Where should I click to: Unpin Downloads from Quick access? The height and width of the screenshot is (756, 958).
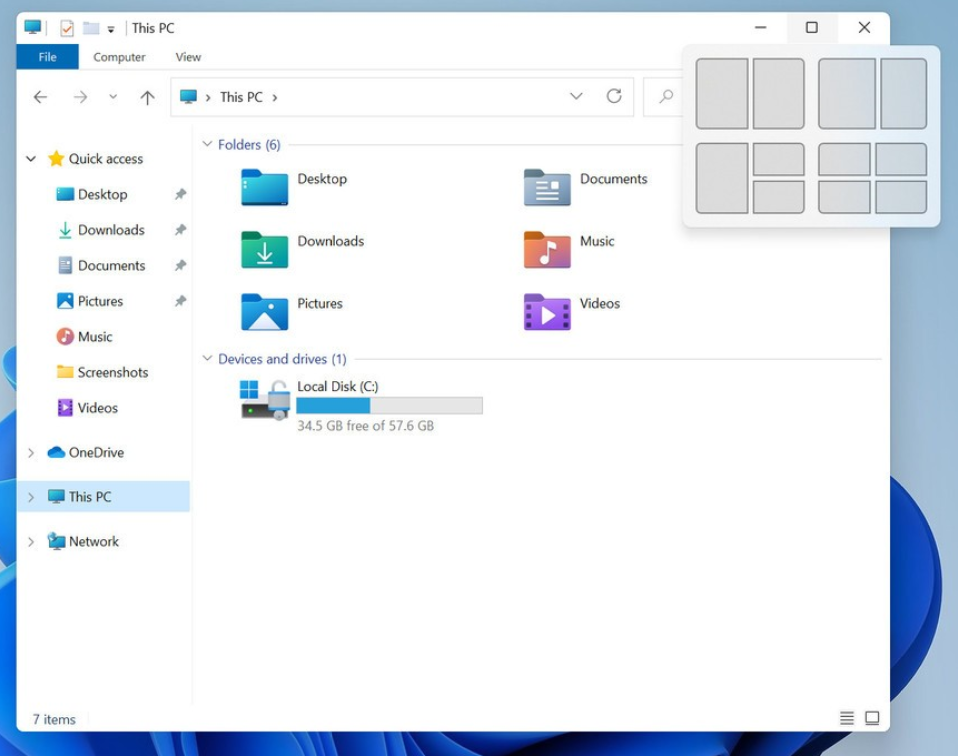181,230
